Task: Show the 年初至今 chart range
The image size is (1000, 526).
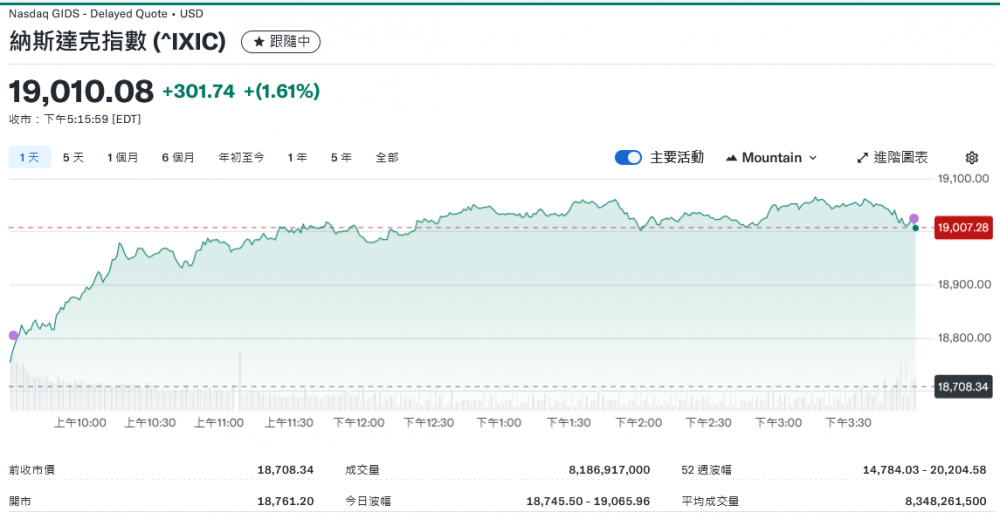Action: [241, 158]
